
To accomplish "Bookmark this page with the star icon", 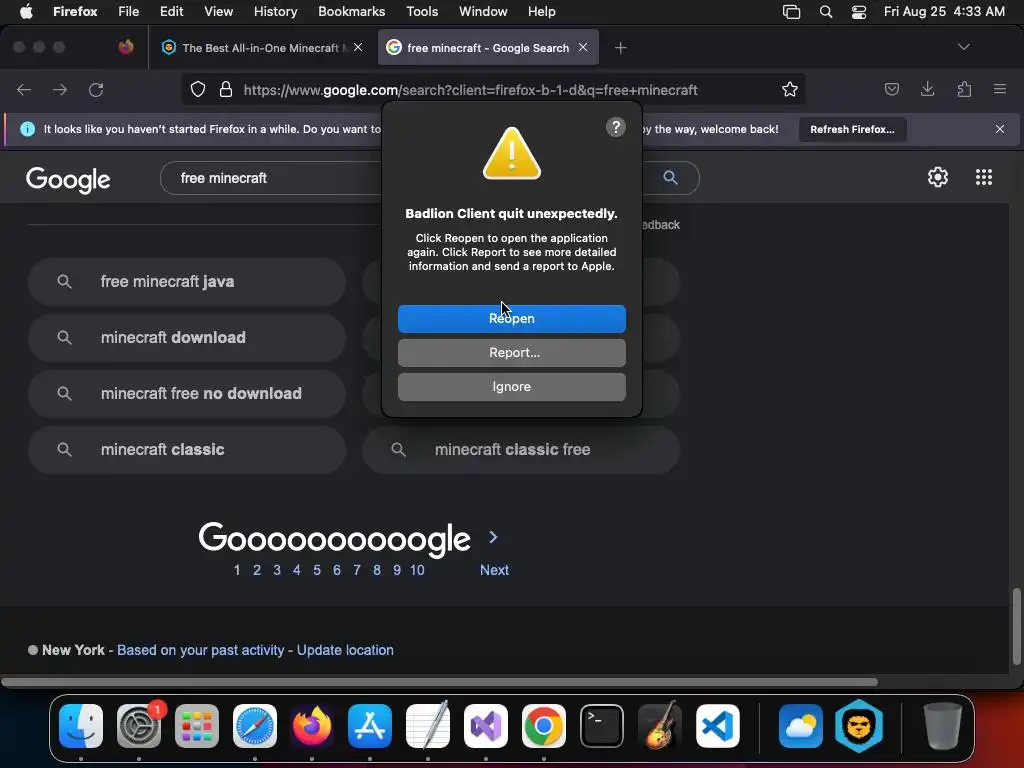I will click(x=790, y=89).
